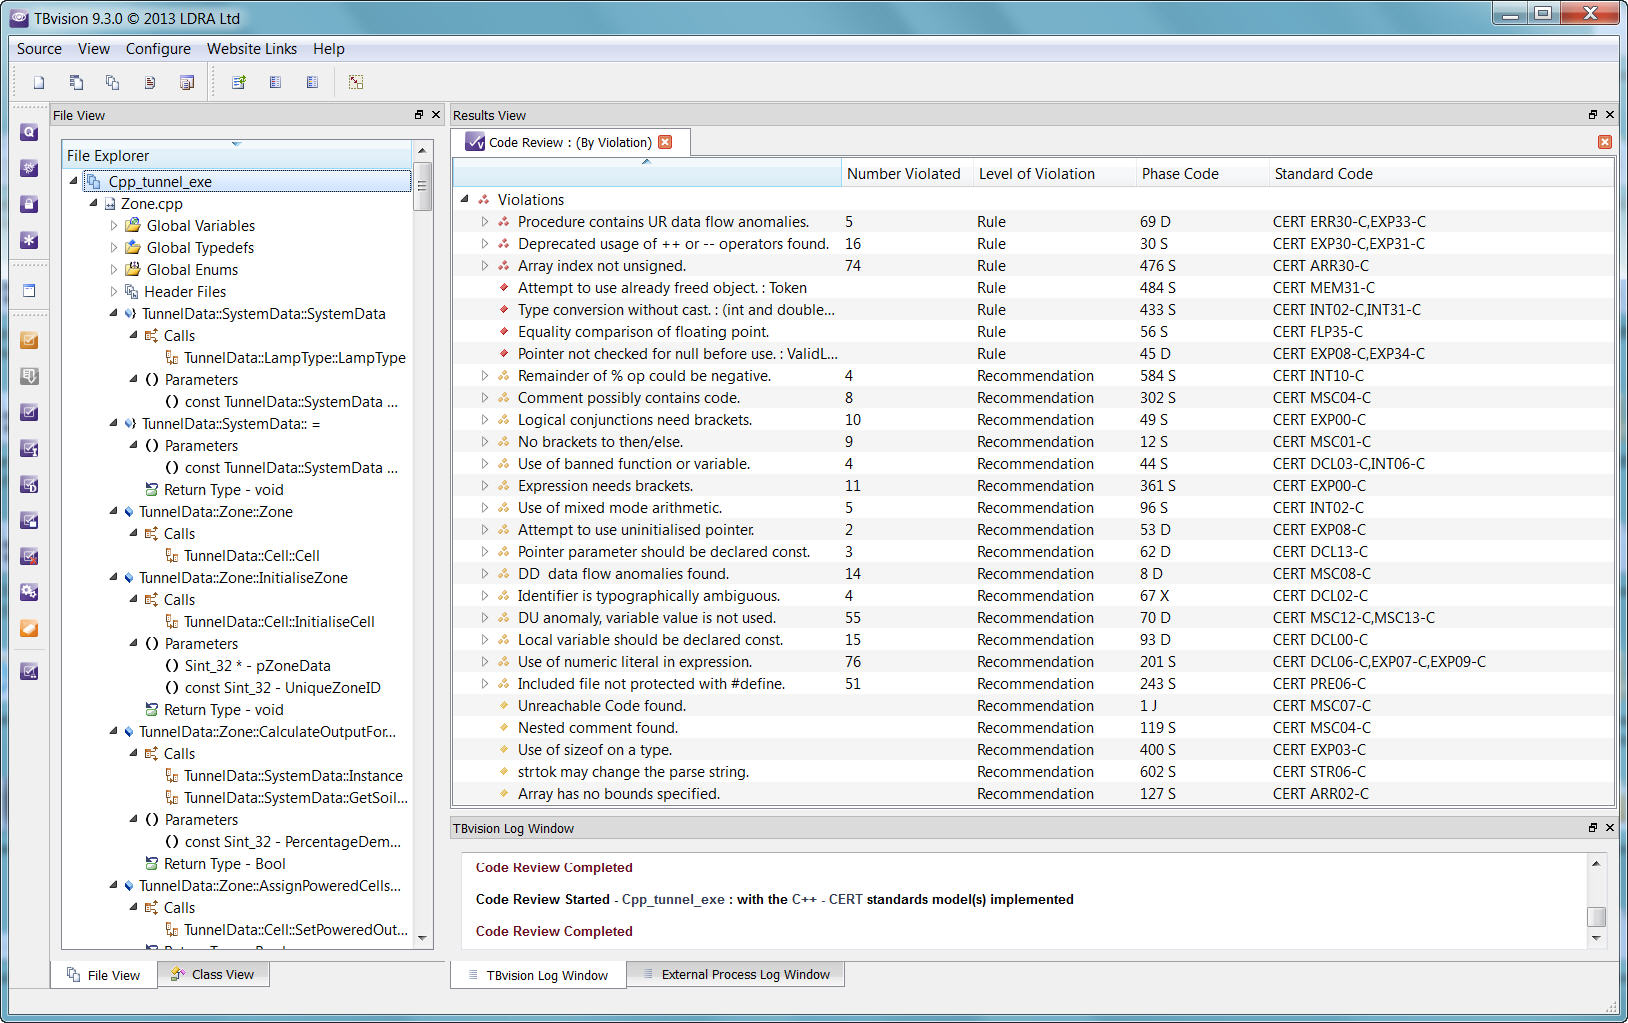
Task: Sort by Number Violated column header
Action: click(903, 174)
